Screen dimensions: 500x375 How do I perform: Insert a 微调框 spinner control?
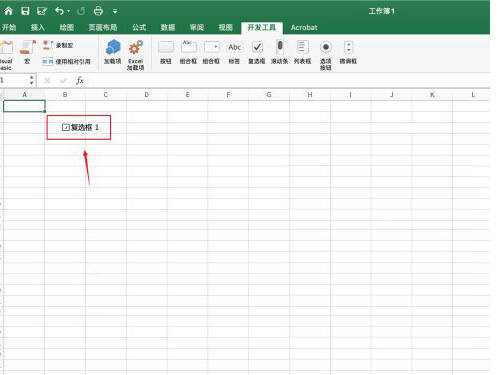pos(348,52)
